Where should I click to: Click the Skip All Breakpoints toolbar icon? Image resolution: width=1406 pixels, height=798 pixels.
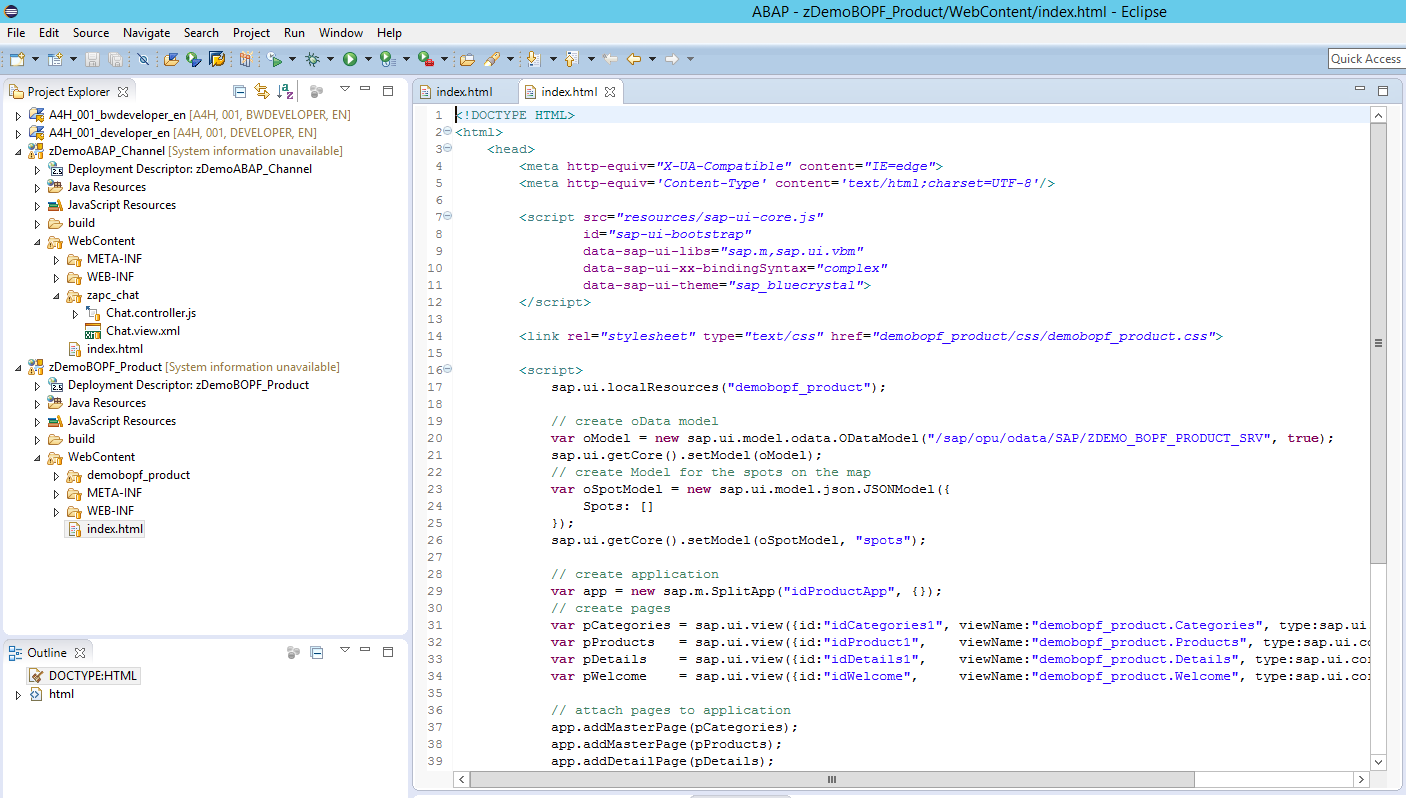tap(144, 60)
